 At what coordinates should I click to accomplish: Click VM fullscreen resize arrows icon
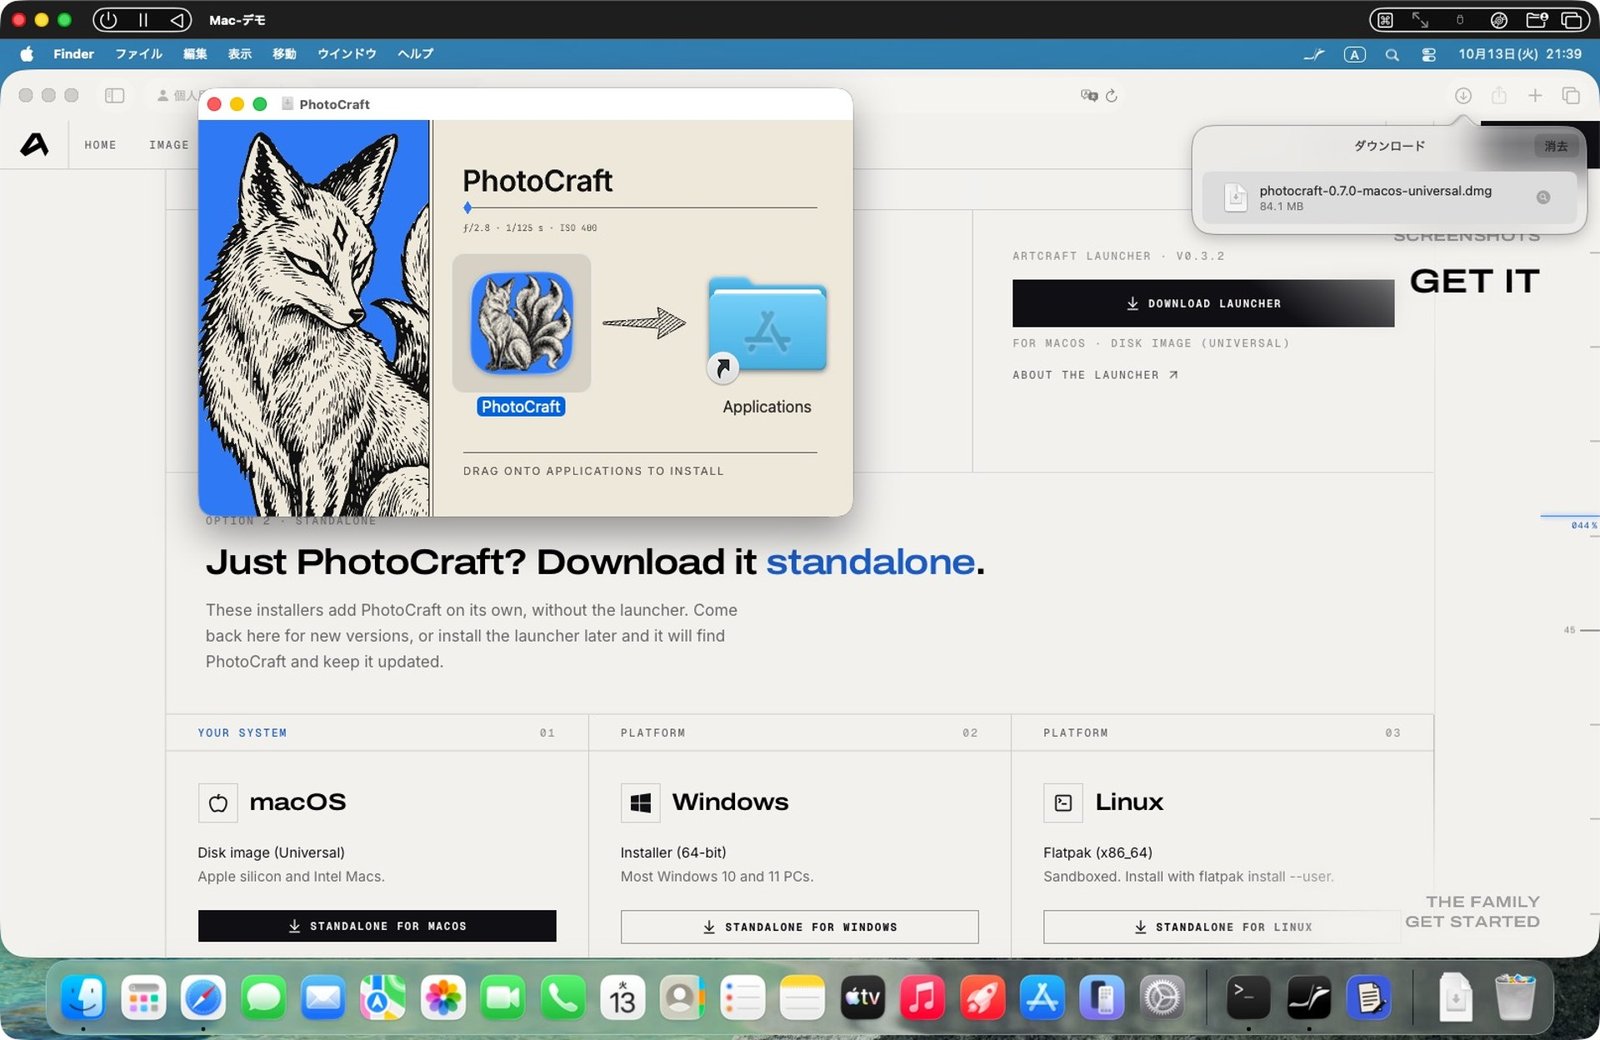[1420, 20]
